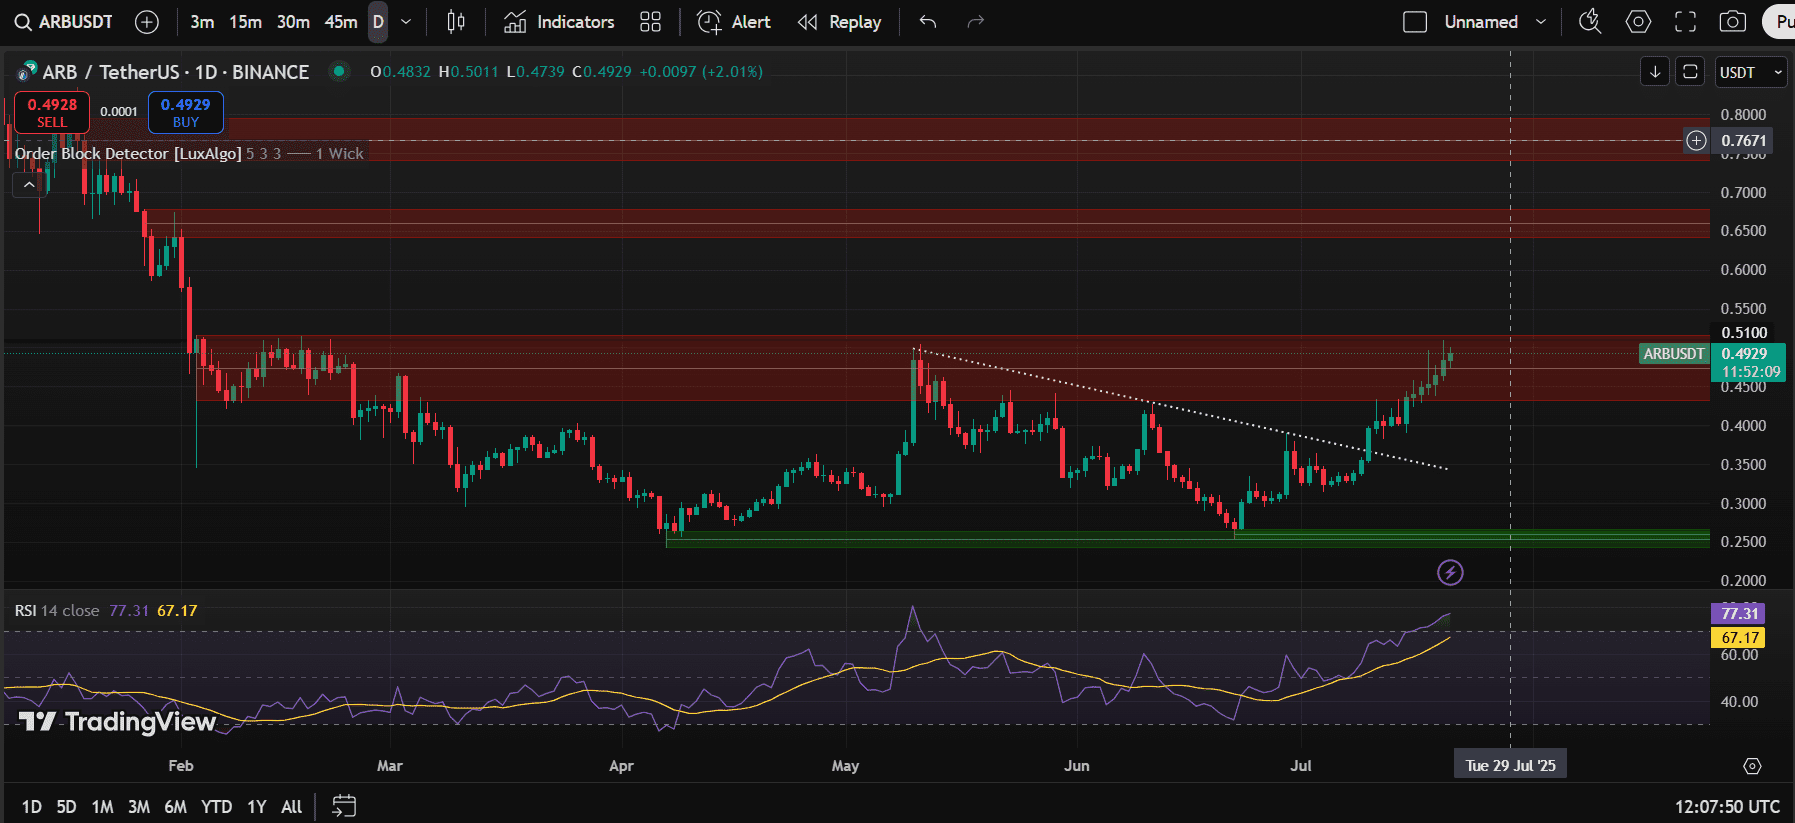Enter fullscreen mode
Viewport: 1795px width, 823px height.
click(1685, 22)
